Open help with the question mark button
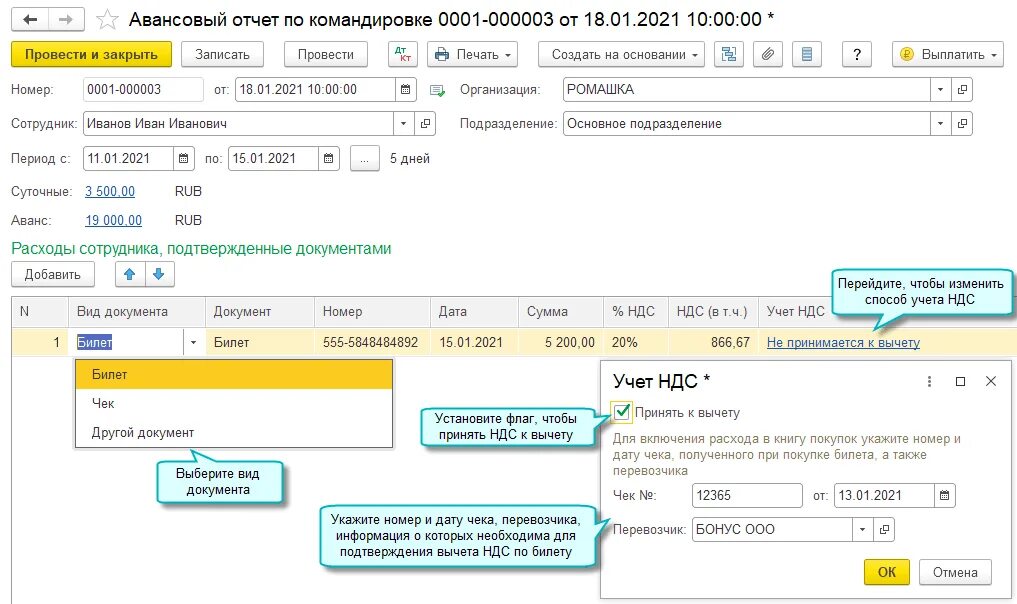Viewport: 1017px width, 604px height. [x=857, y=54]
